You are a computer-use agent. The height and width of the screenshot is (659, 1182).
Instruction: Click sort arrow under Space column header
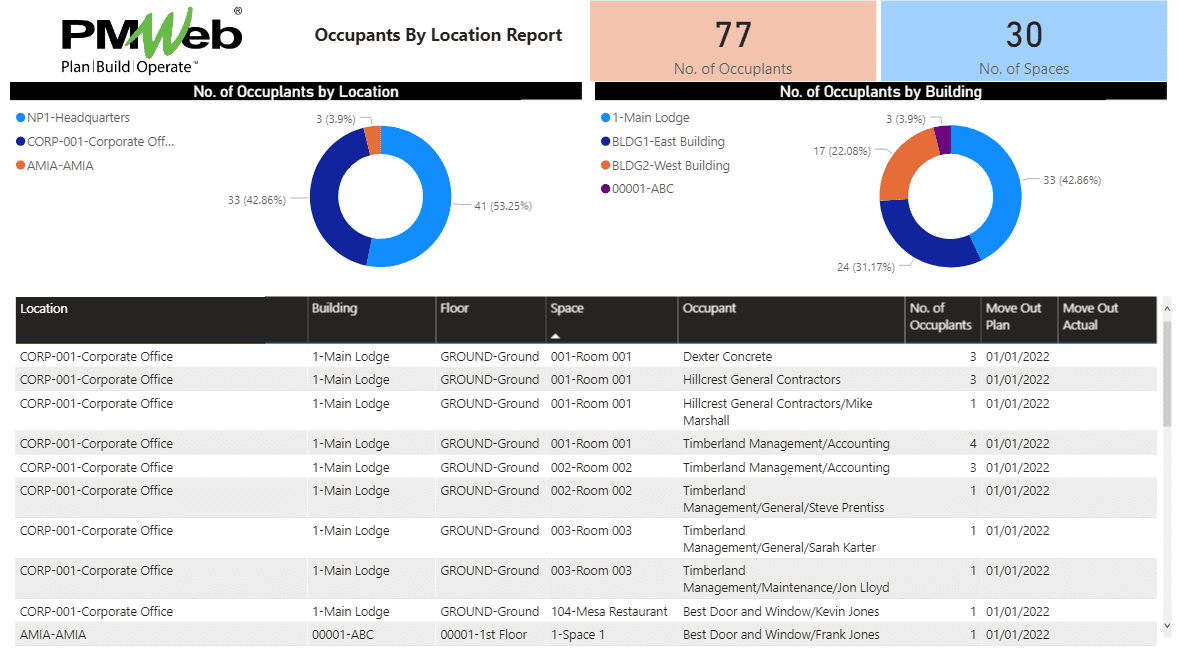point(555,336)
